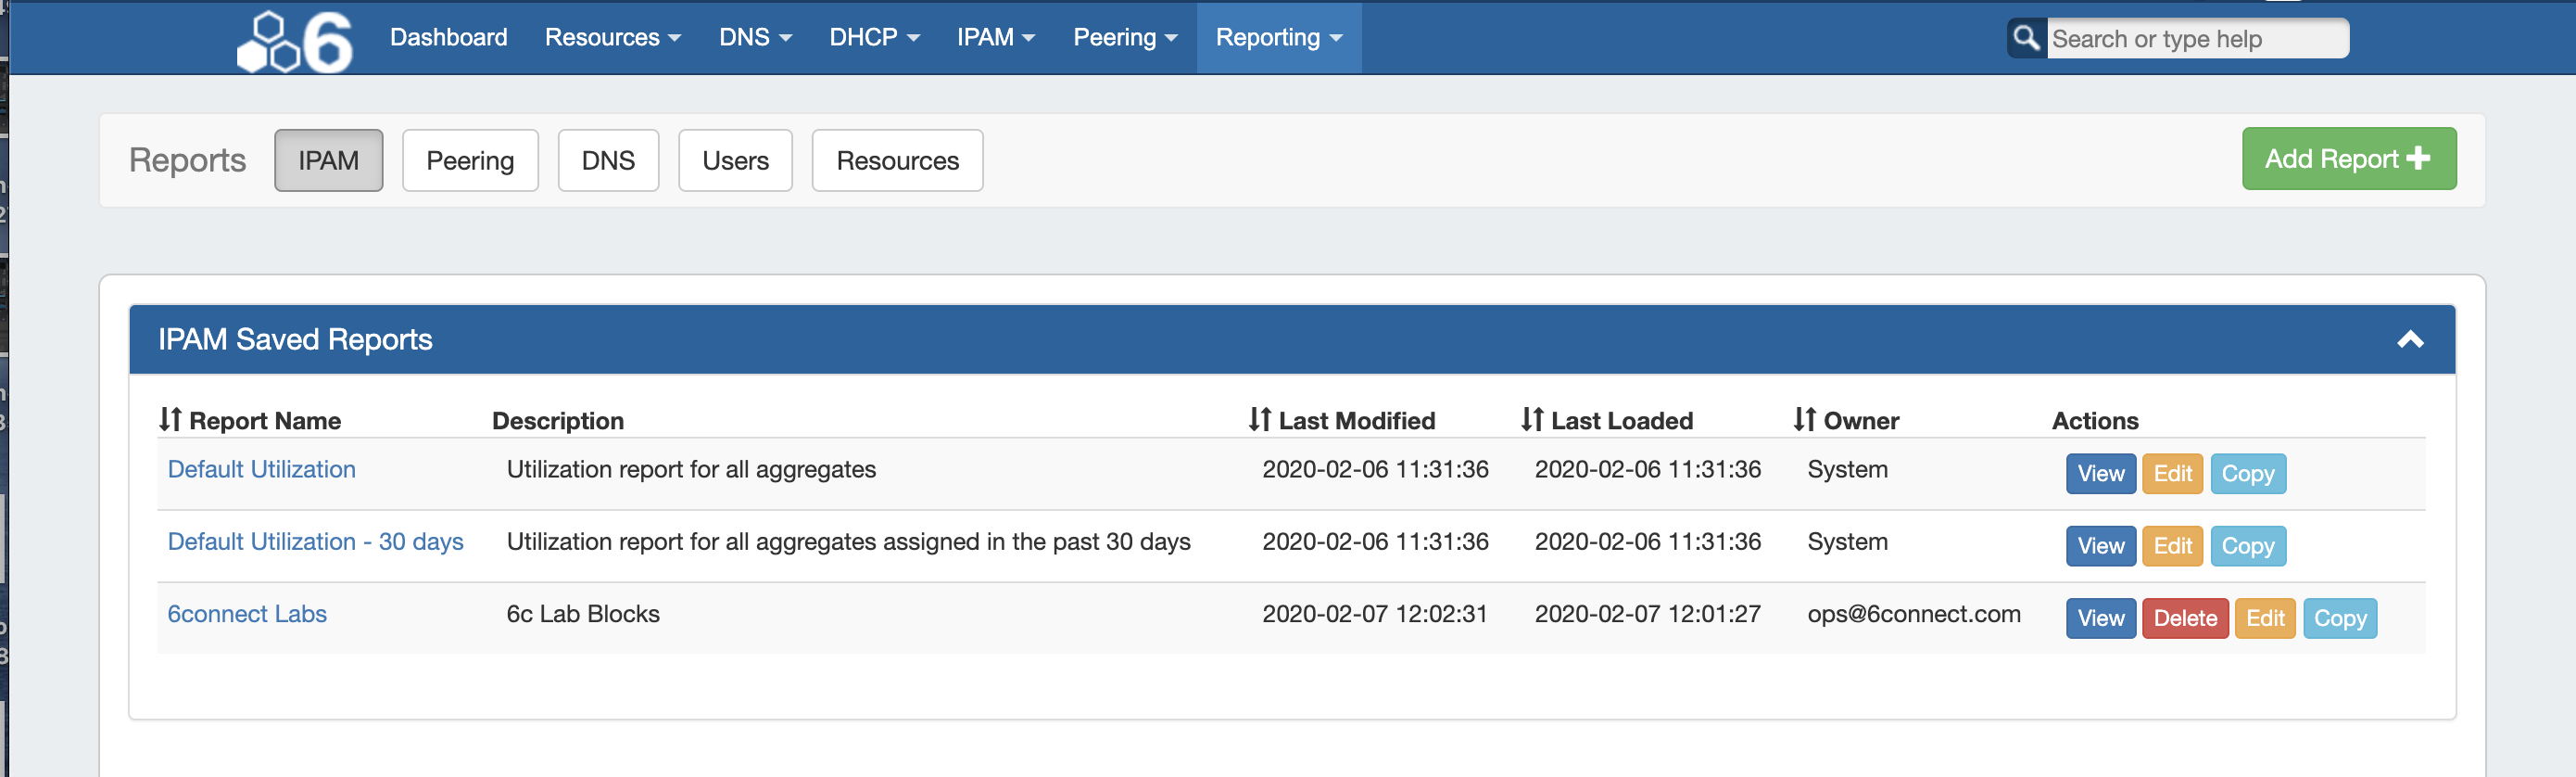Expand the DNS navigation dropdown
Image resolution: width=2576 pixels, height=777 pixels.
(x=755, y=38)
